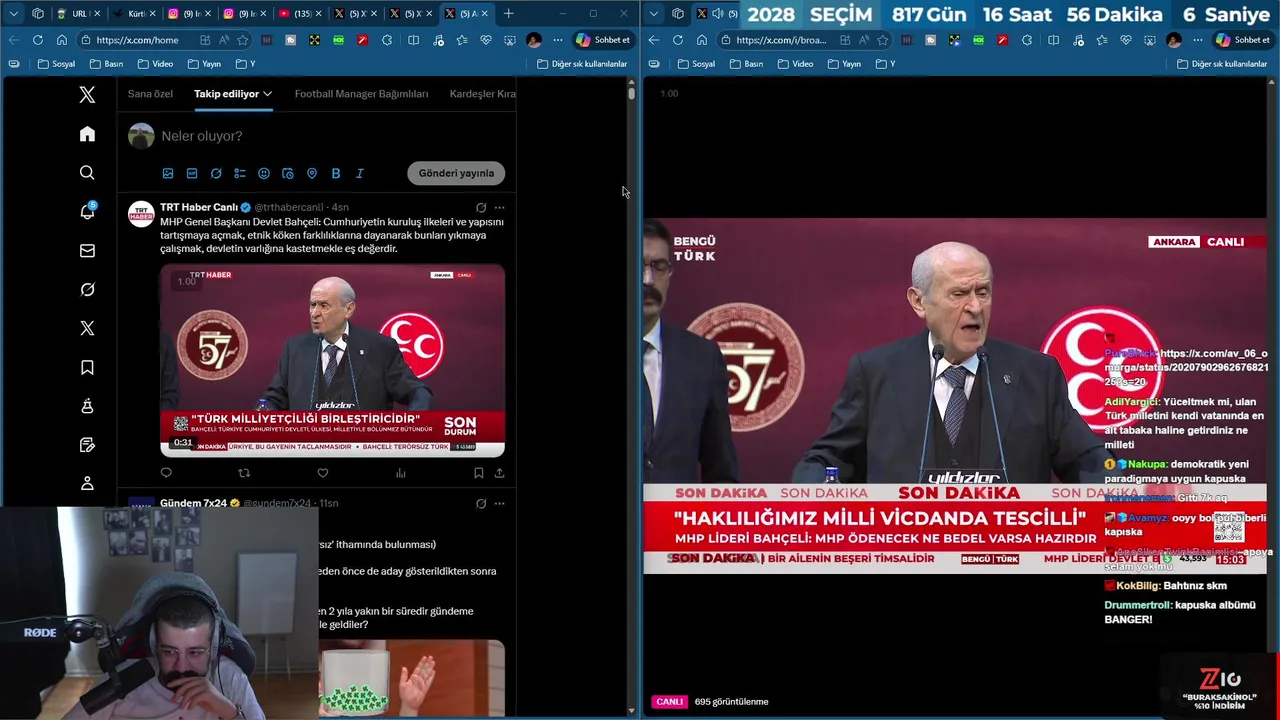This screenshot has width=1280, height=720.
Task: Repost the TRT Haber Canlı post
Action: [x=244, y=473]
